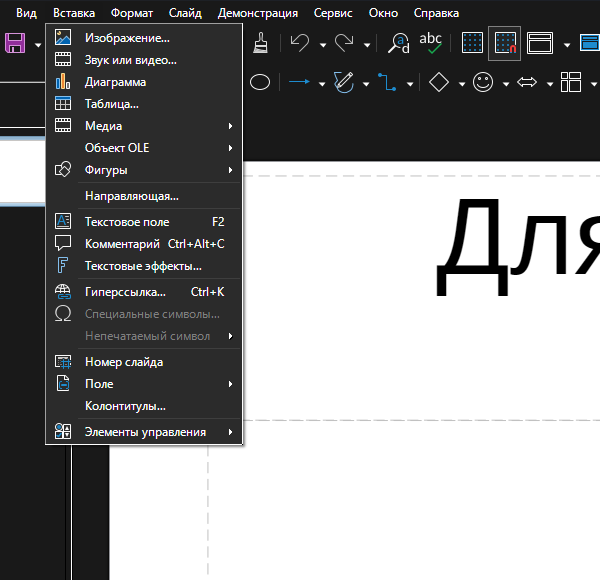The height and width of the screenshot is (580, 600).
Task: Click the Find and Replace icon
Action: point(398,43)
